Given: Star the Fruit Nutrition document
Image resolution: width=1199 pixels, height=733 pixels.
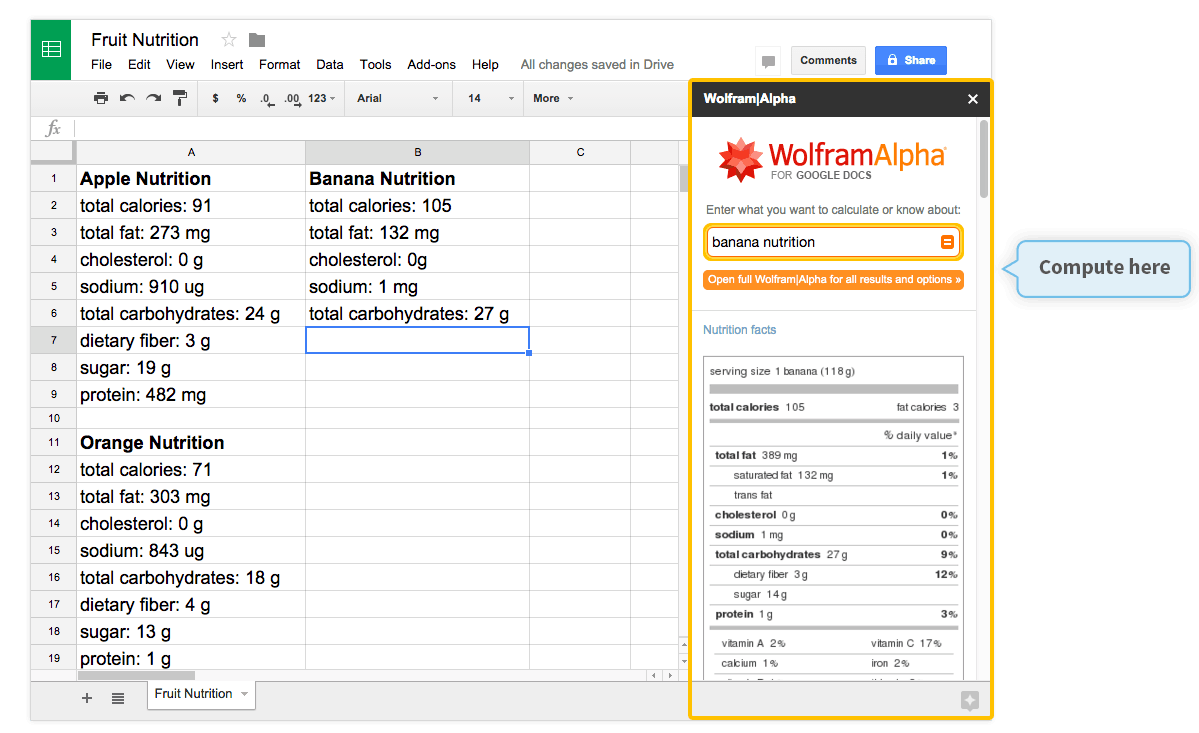Looking at the screenshot, I should coord(229,40).
